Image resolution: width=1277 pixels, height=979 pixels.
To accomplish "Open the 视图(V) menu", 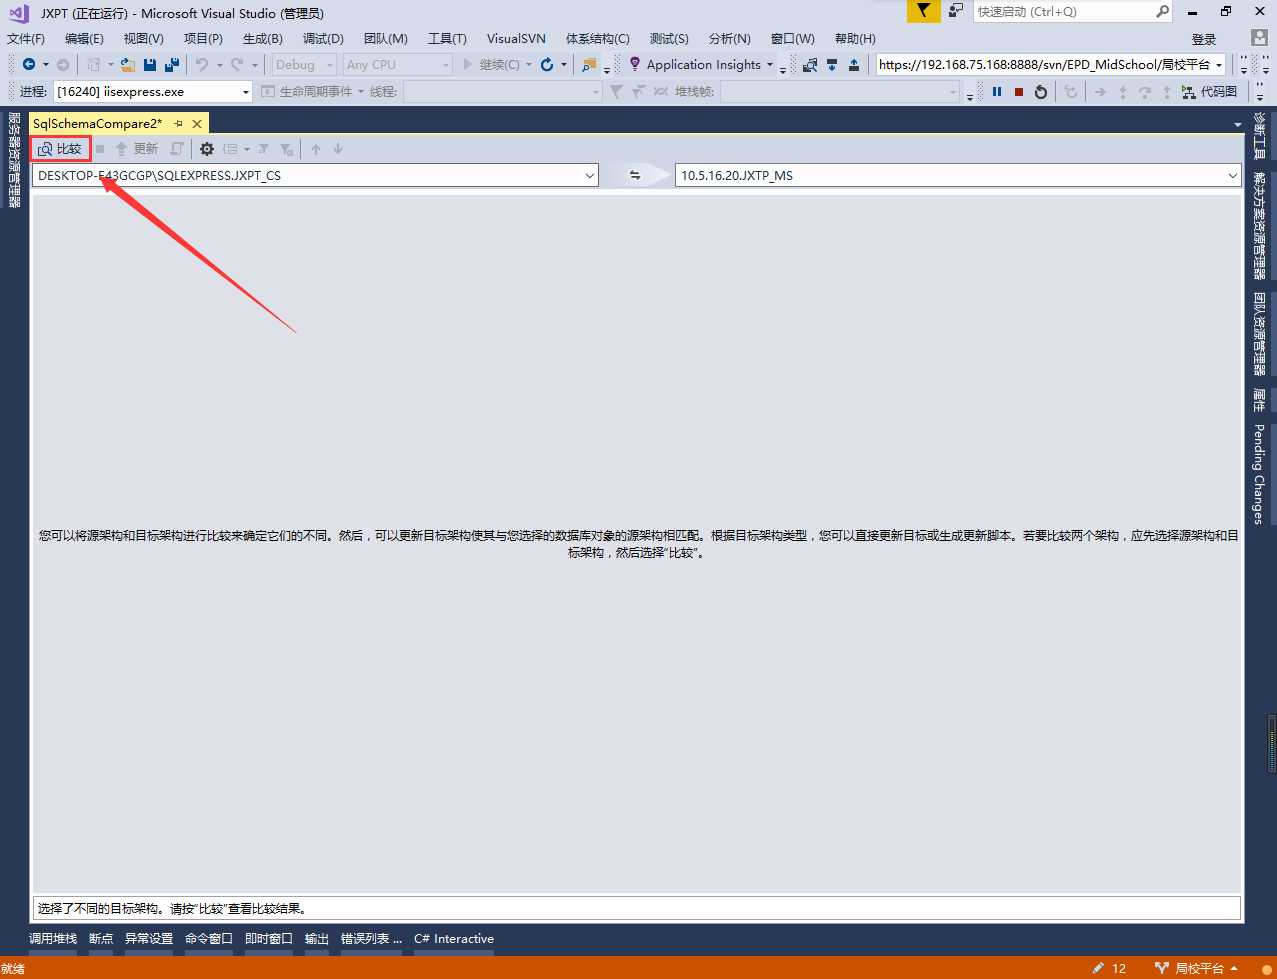I will point(144,38).
